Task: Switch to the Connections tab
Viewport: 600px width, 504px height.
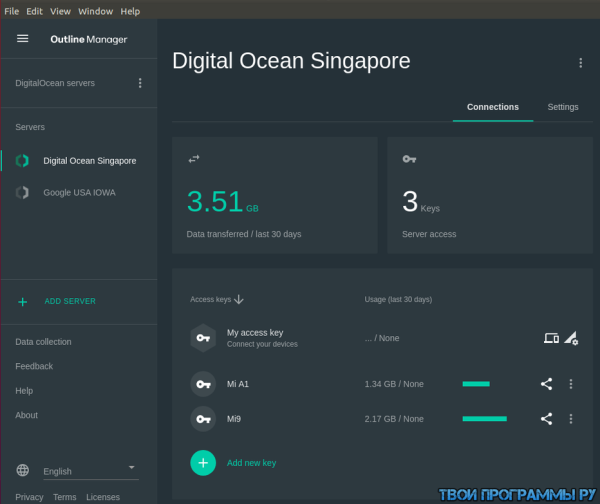Action: pyautogui.click(x=493, y=107)
